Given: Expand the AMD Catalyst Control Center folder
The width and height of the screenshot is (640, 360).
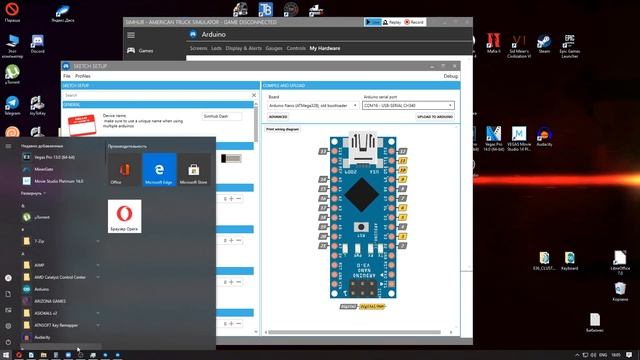Looking at the screenshot, I should (61, 277).
